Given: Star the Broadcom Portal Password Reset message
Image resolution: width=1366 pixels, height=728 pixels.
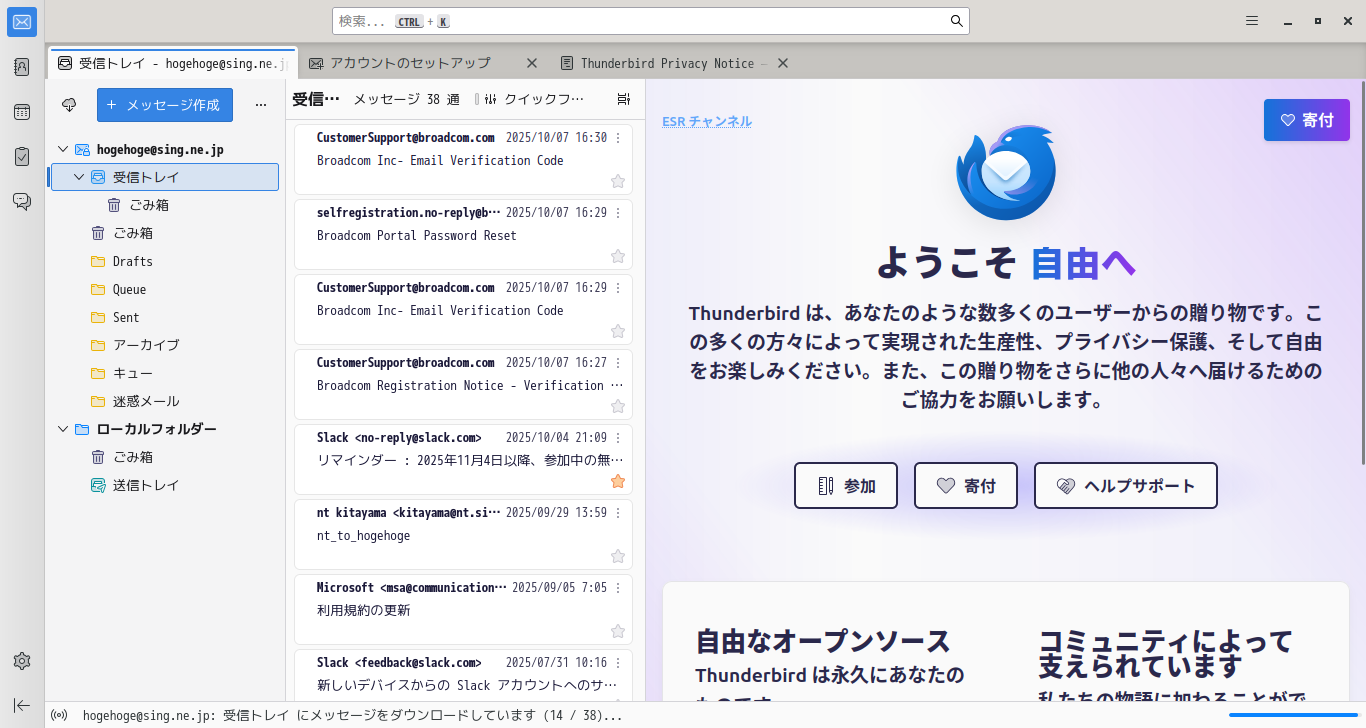Looking at the screenshot, I should (x=618, y=256).
